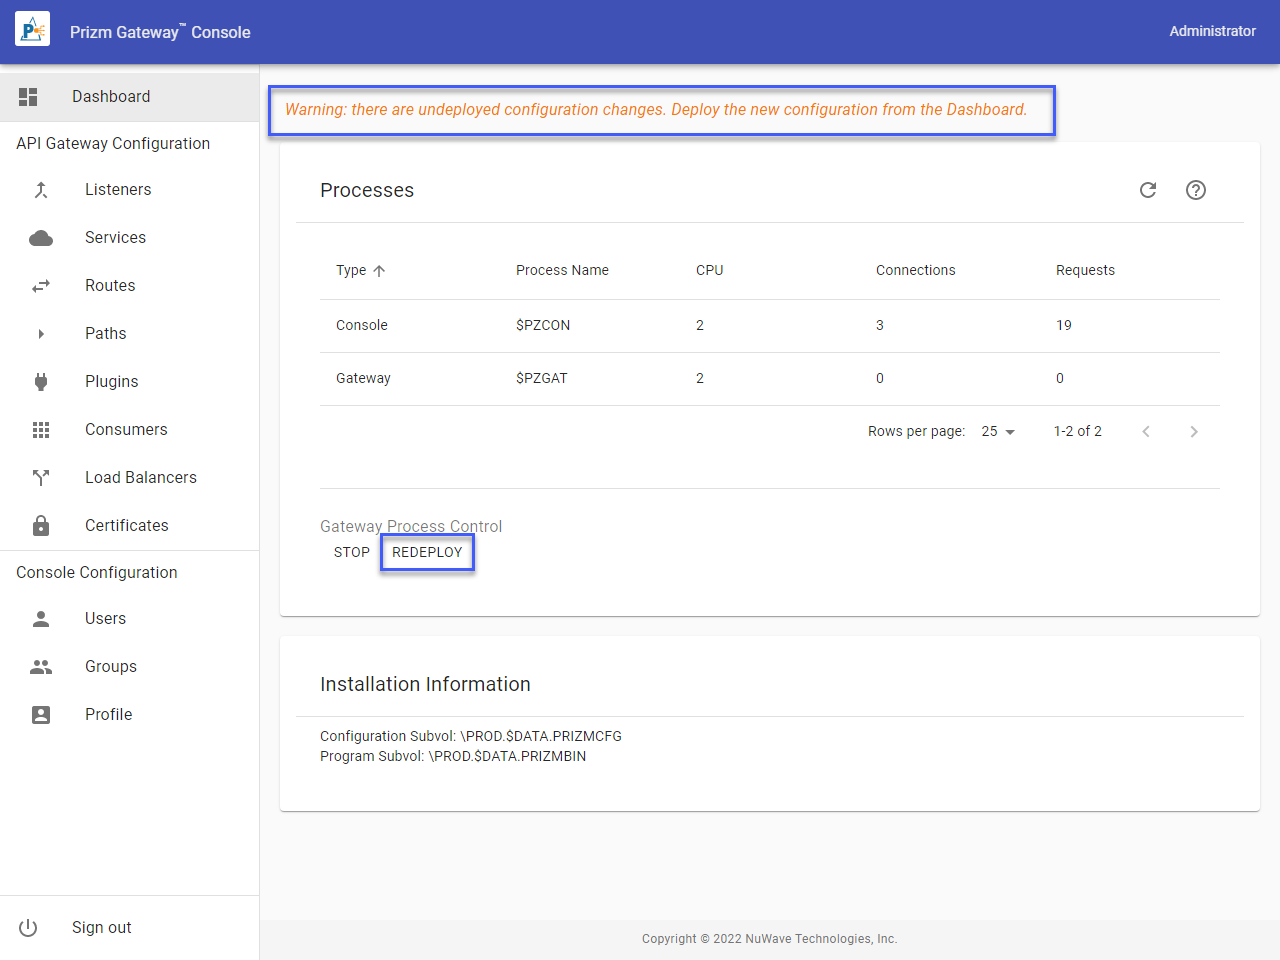Click the Administrator account label

pos(1212,31)
